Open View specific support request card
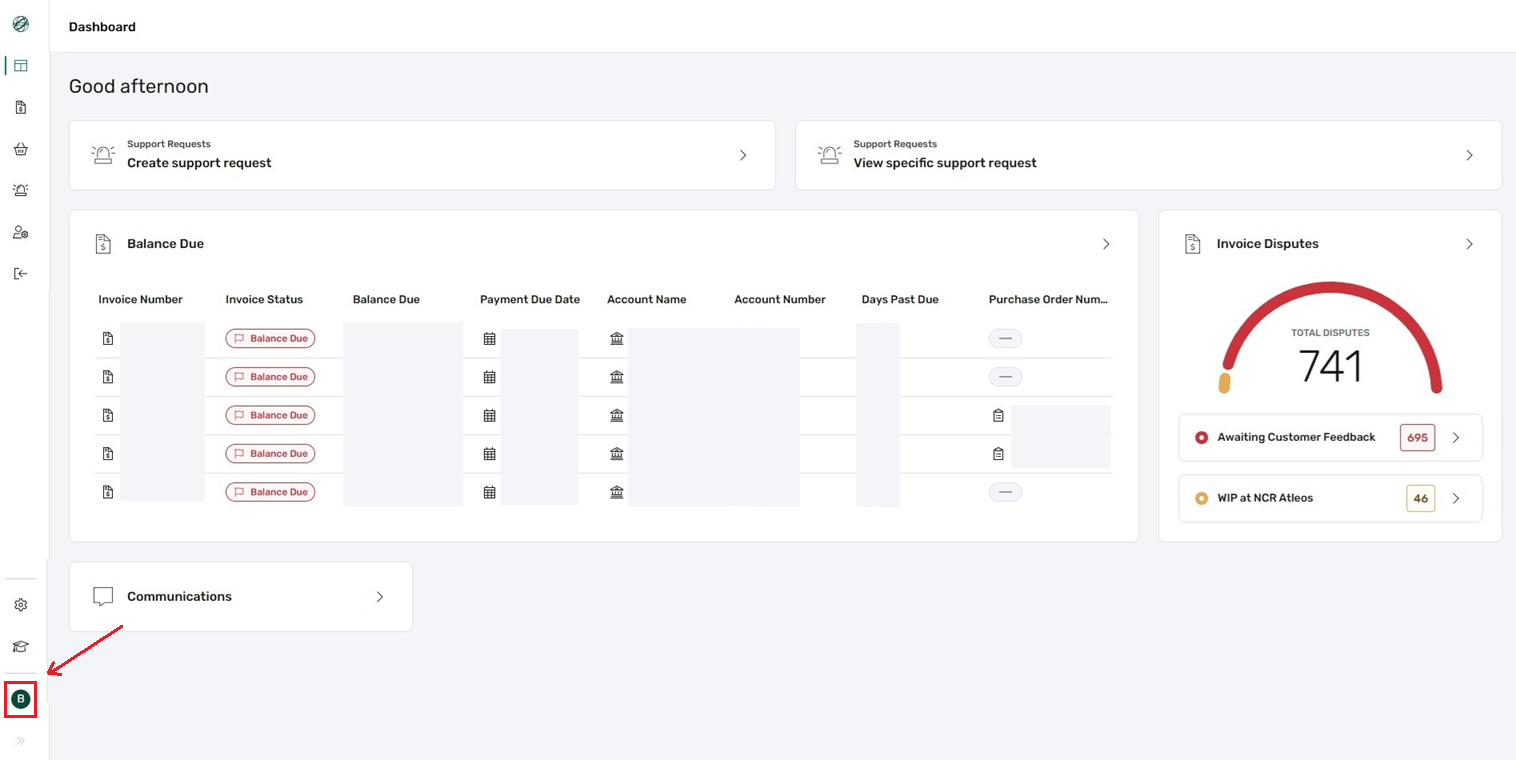The image size is (1516, 760). point(1148,155)
